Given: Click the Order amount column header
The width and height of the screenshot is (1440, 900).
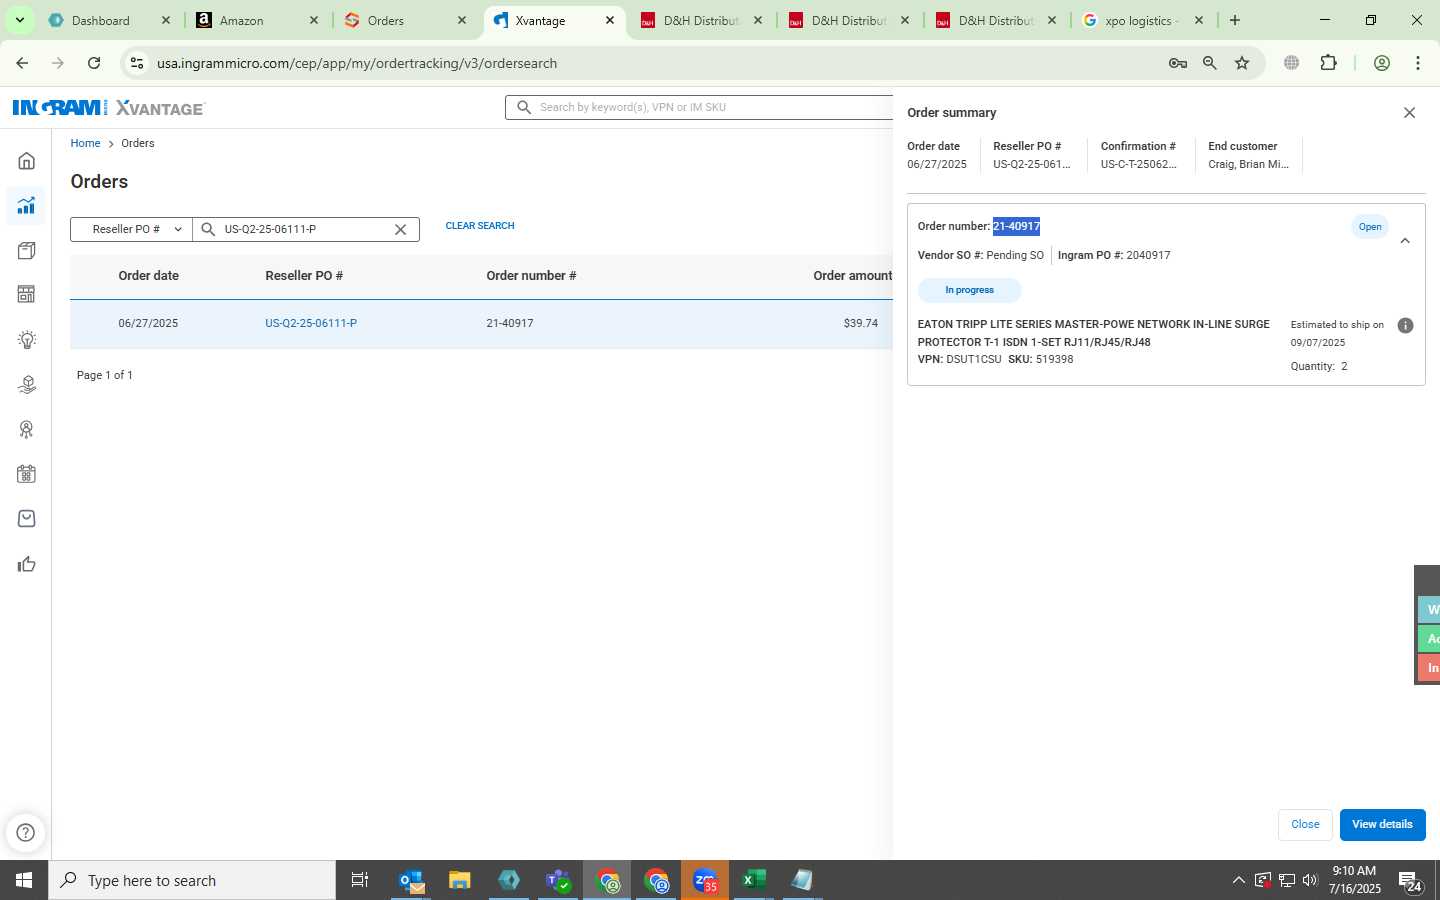Looking at the screenshot, I should [852, 276].
